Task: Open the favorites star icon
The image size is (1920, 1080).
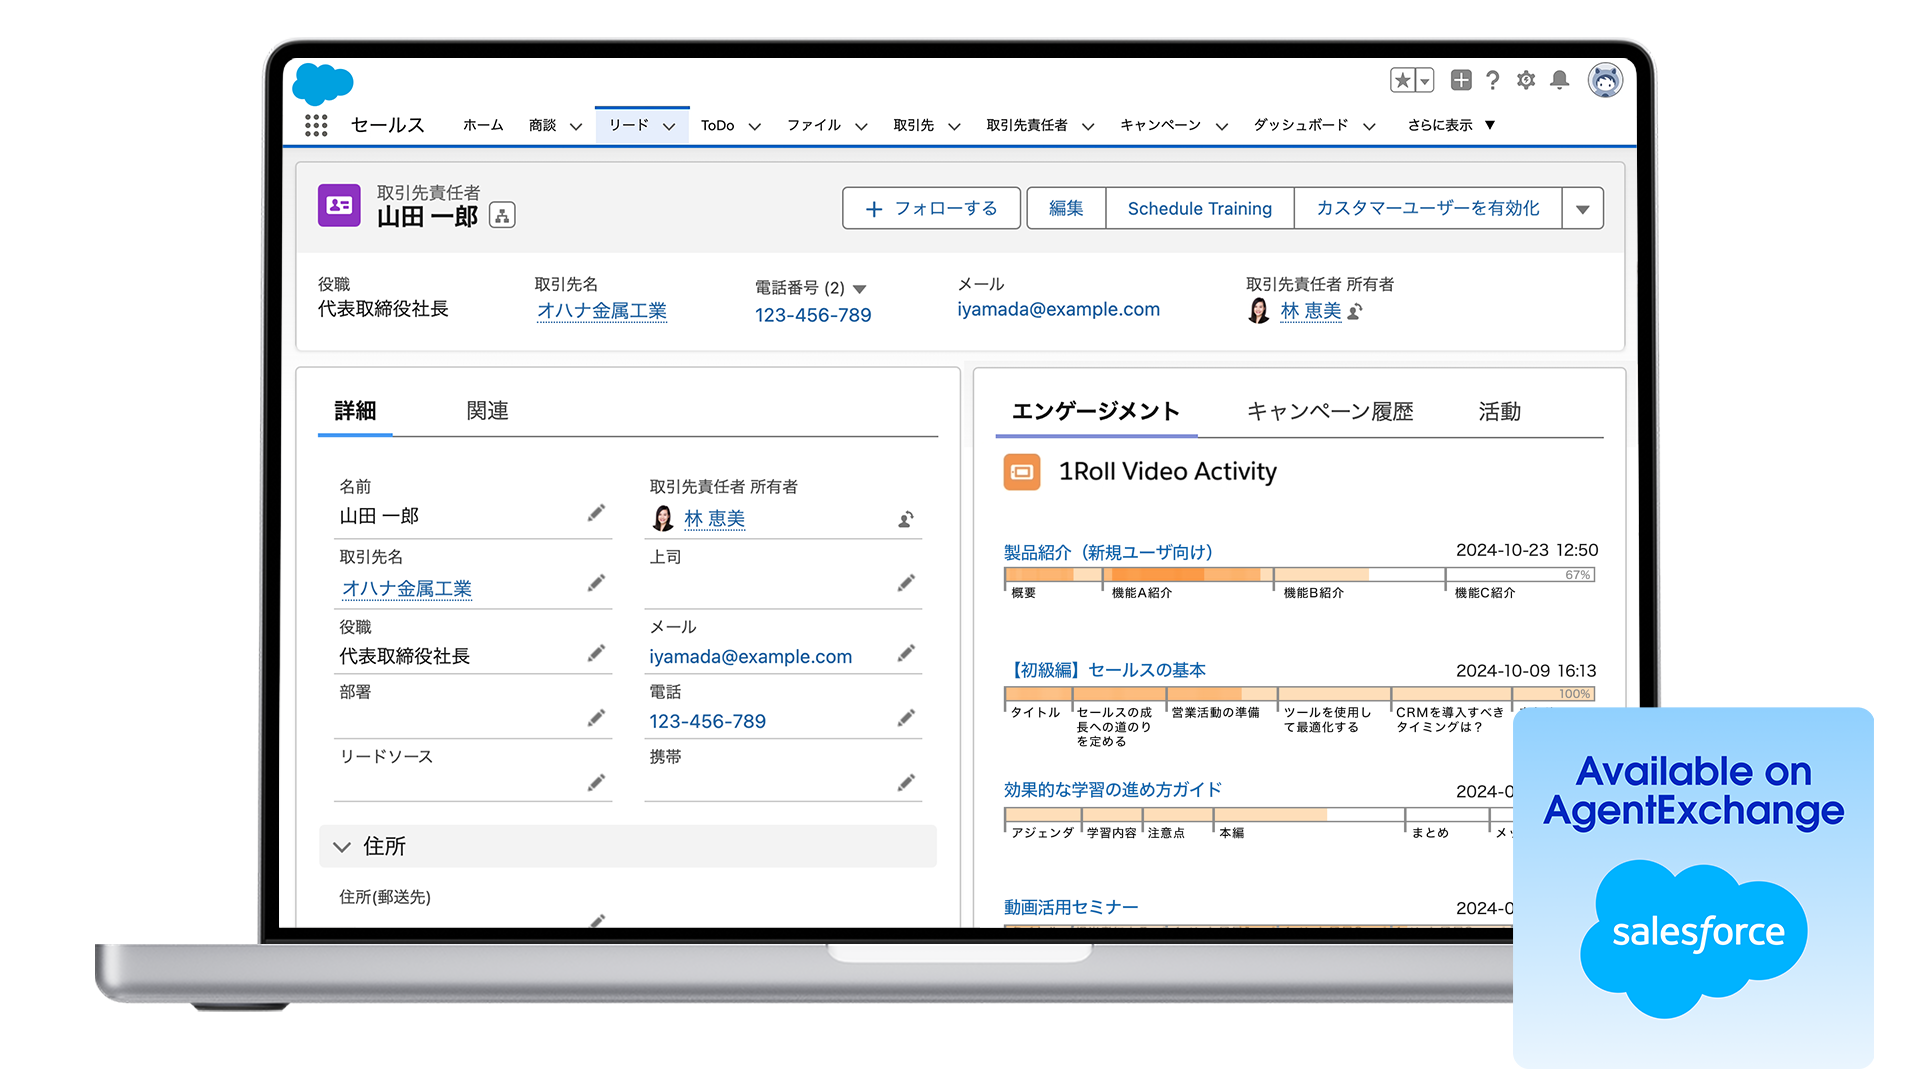Action: [x=1403, y=80]
